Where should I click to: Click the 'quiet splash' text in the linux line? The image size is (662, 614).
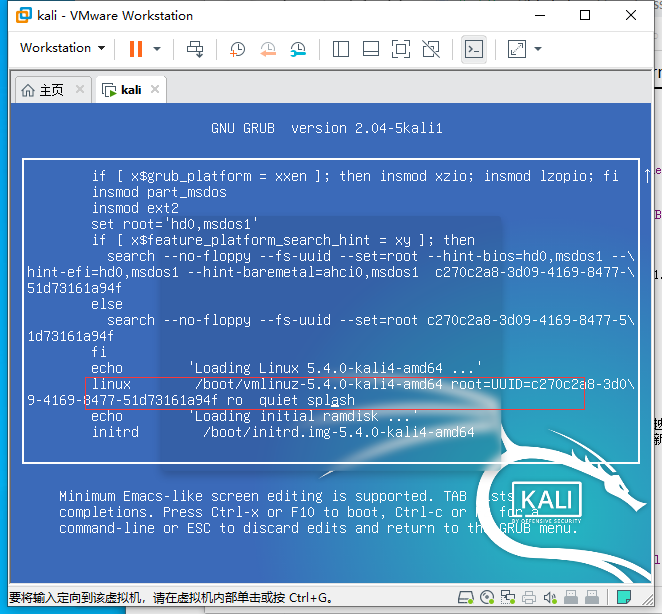(307, 400)
